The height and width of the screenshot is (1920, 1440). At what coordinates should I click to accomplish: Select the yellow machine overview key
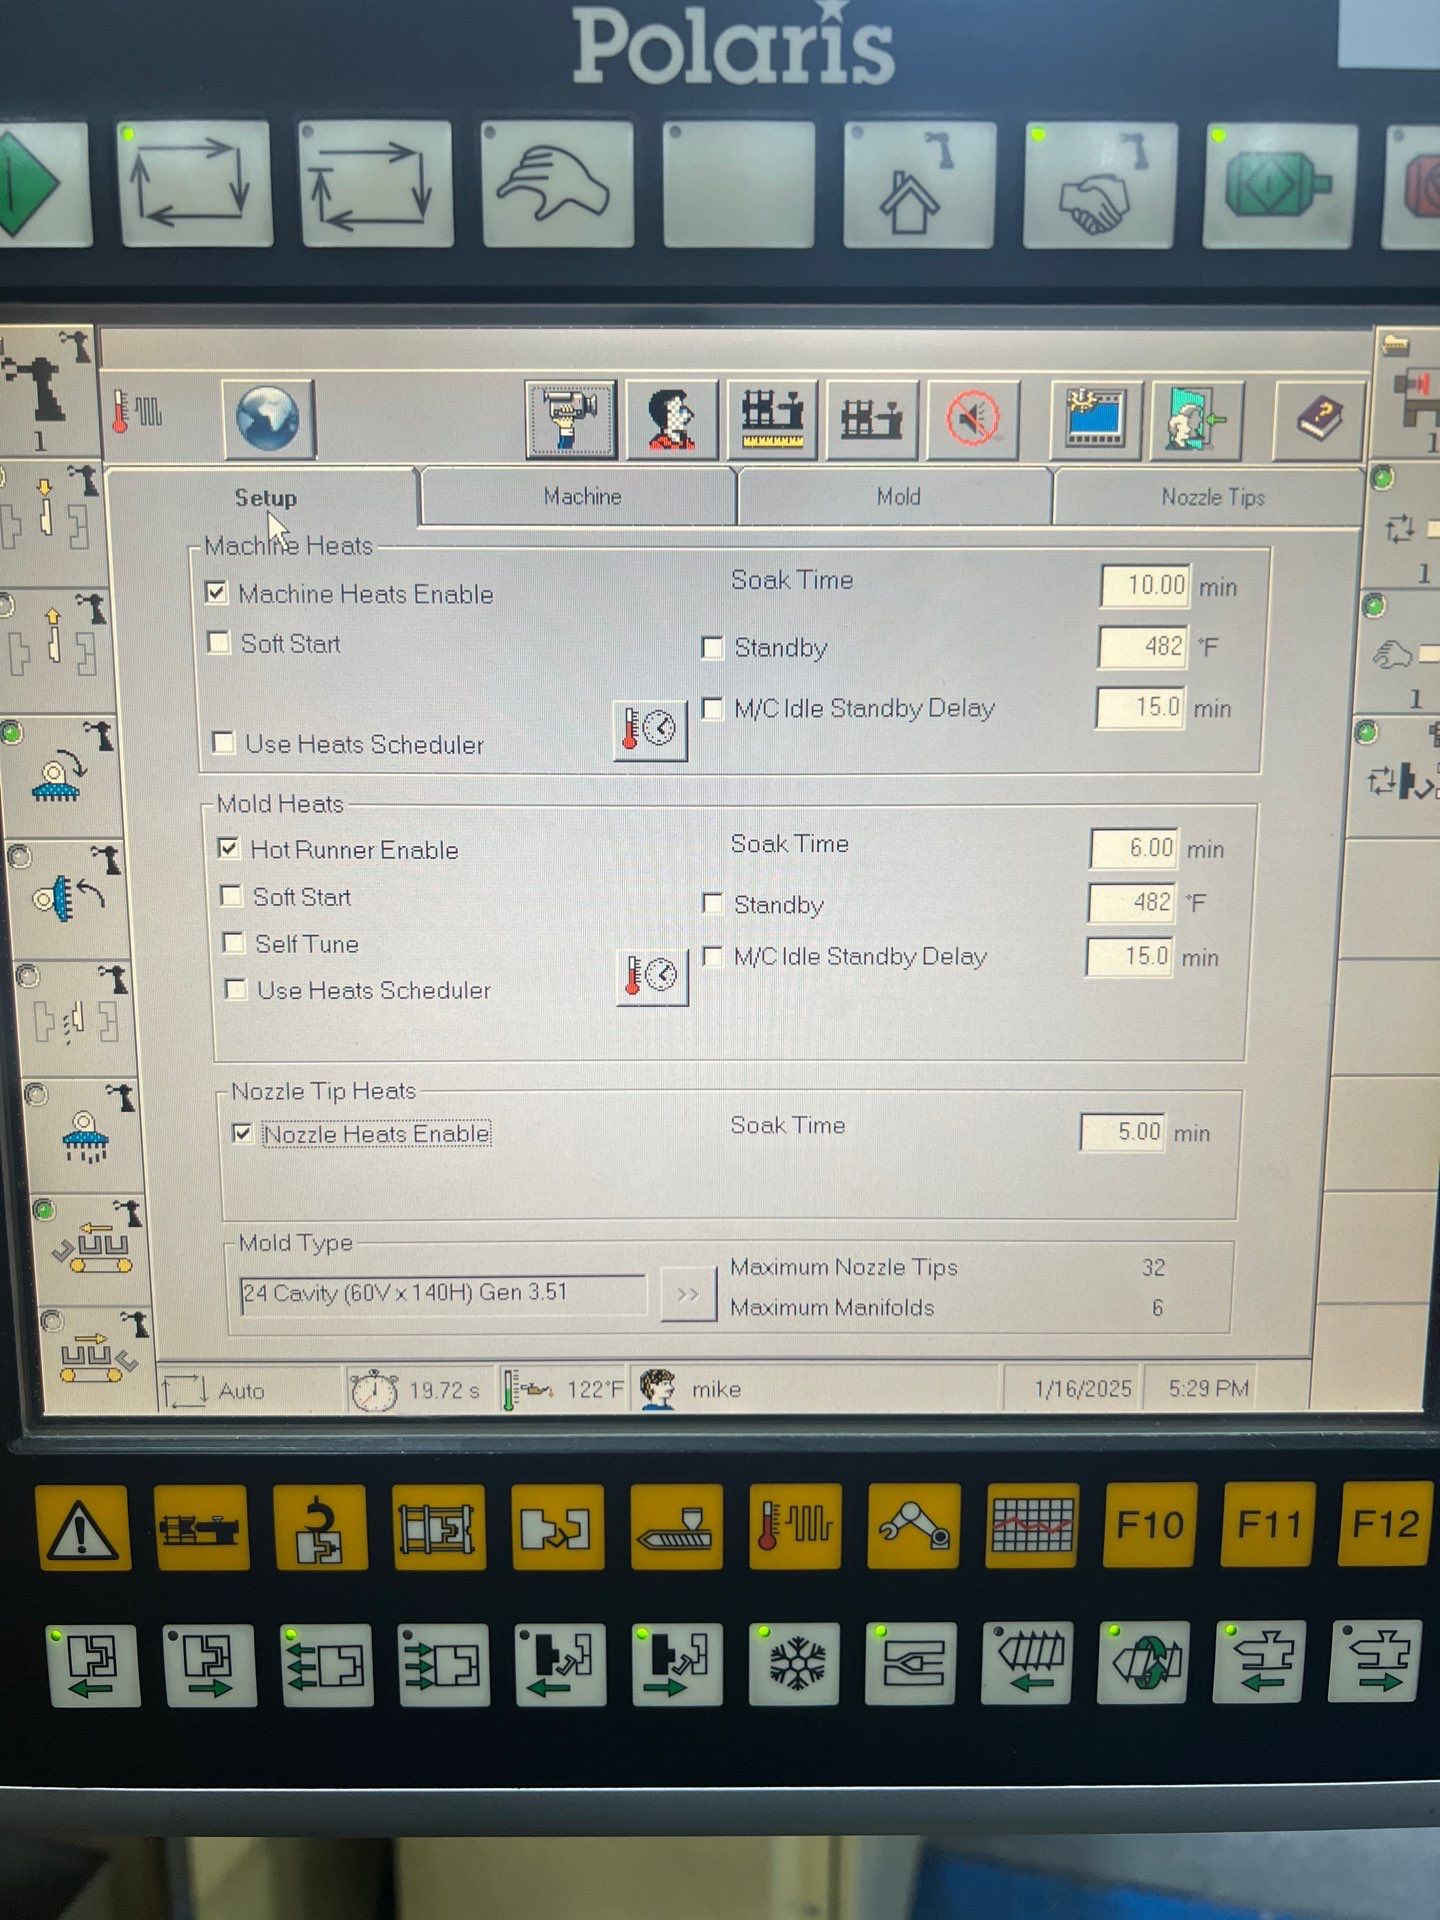[200, 1527]
